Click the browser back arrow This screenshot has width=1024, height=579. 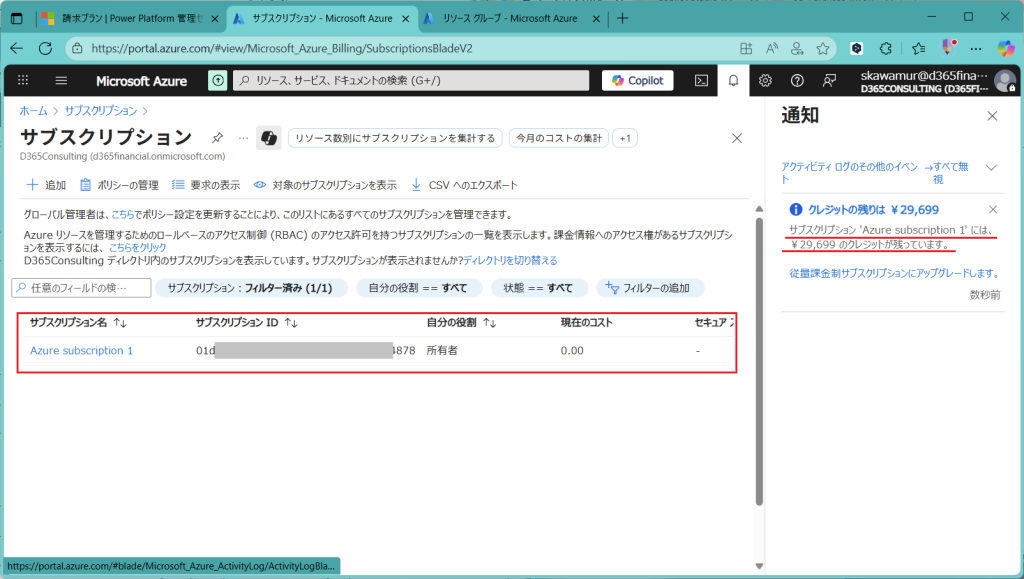pyautogui.click(x=17, y=48)
